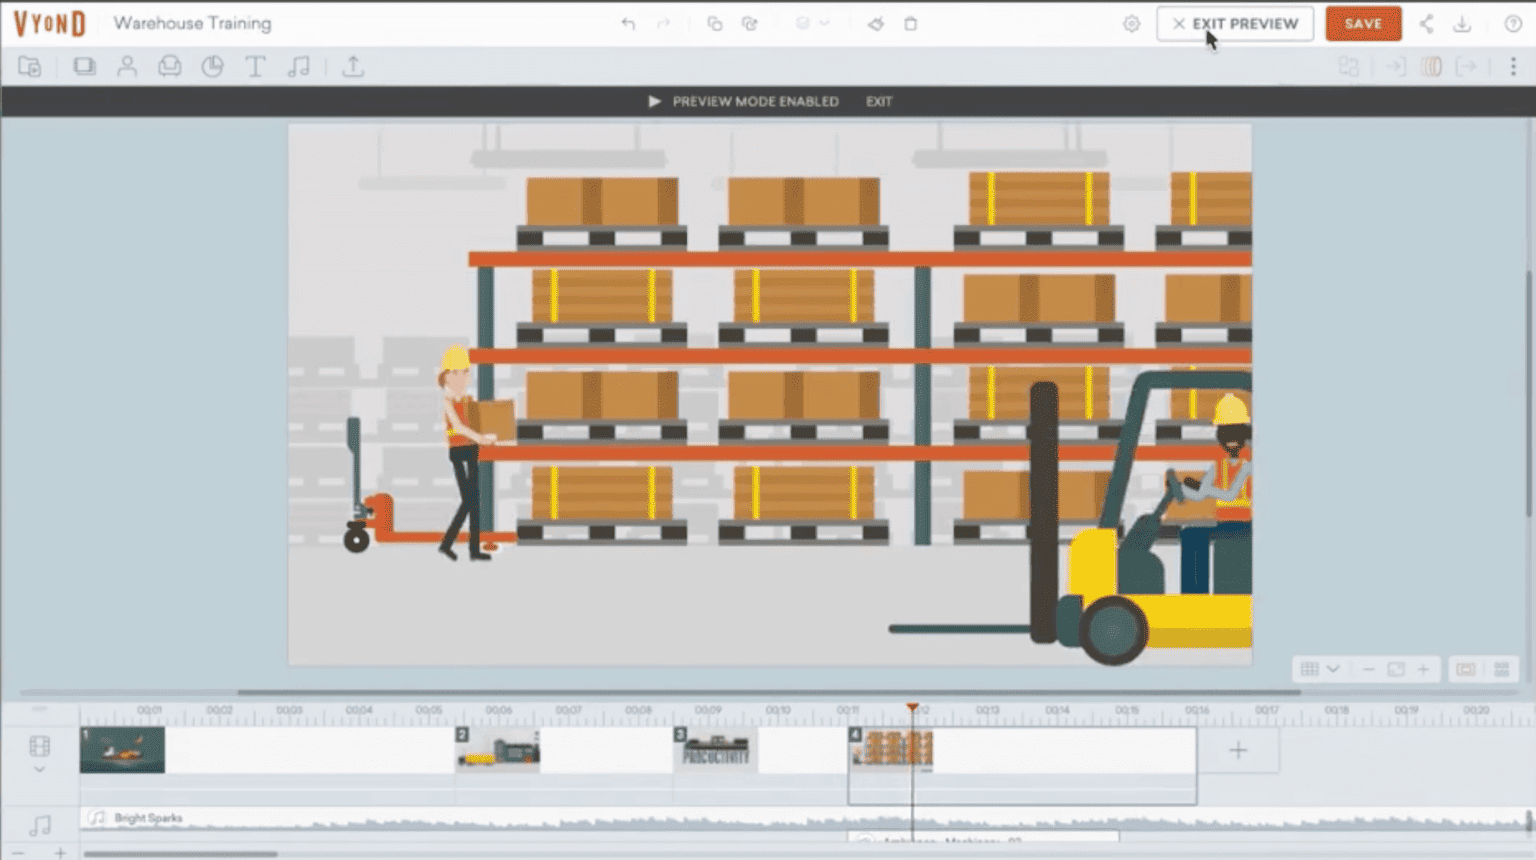Open the Props library
The width and height of the screenshot is (1536, 860).
169,66
